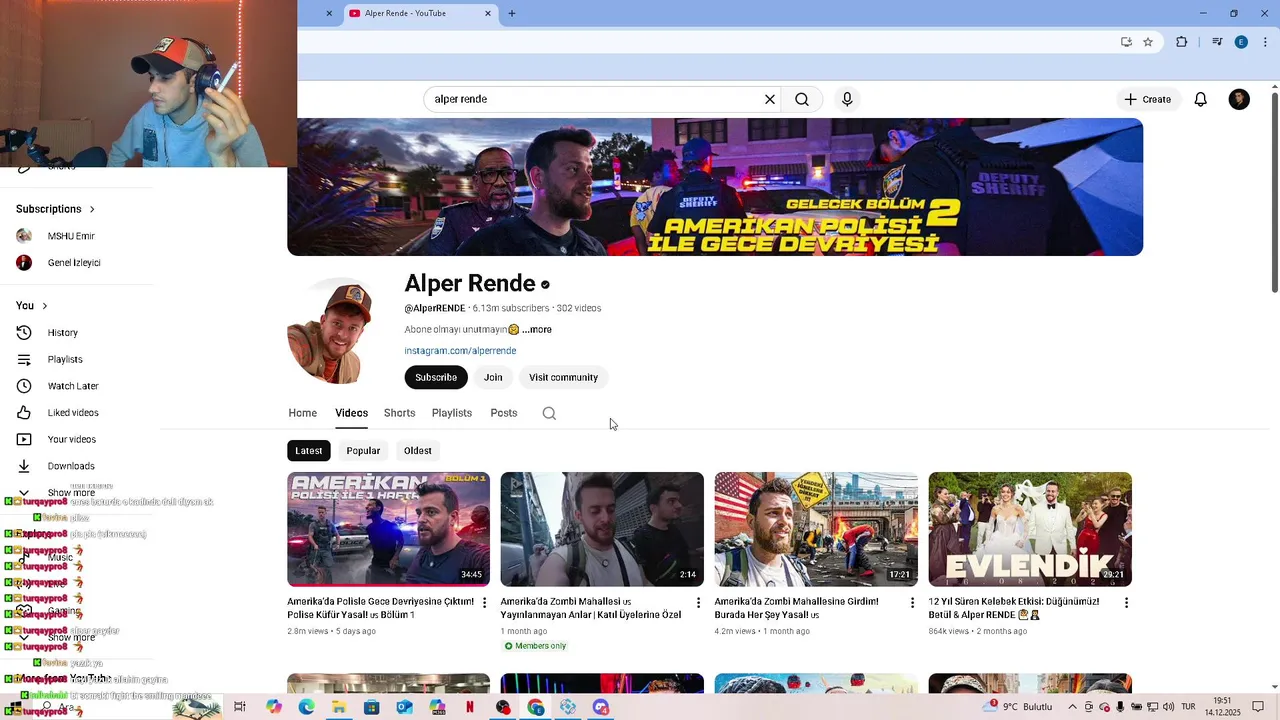
Task: Open Chrome extensions puzzle icon
Action: (x=1182, y=42)
